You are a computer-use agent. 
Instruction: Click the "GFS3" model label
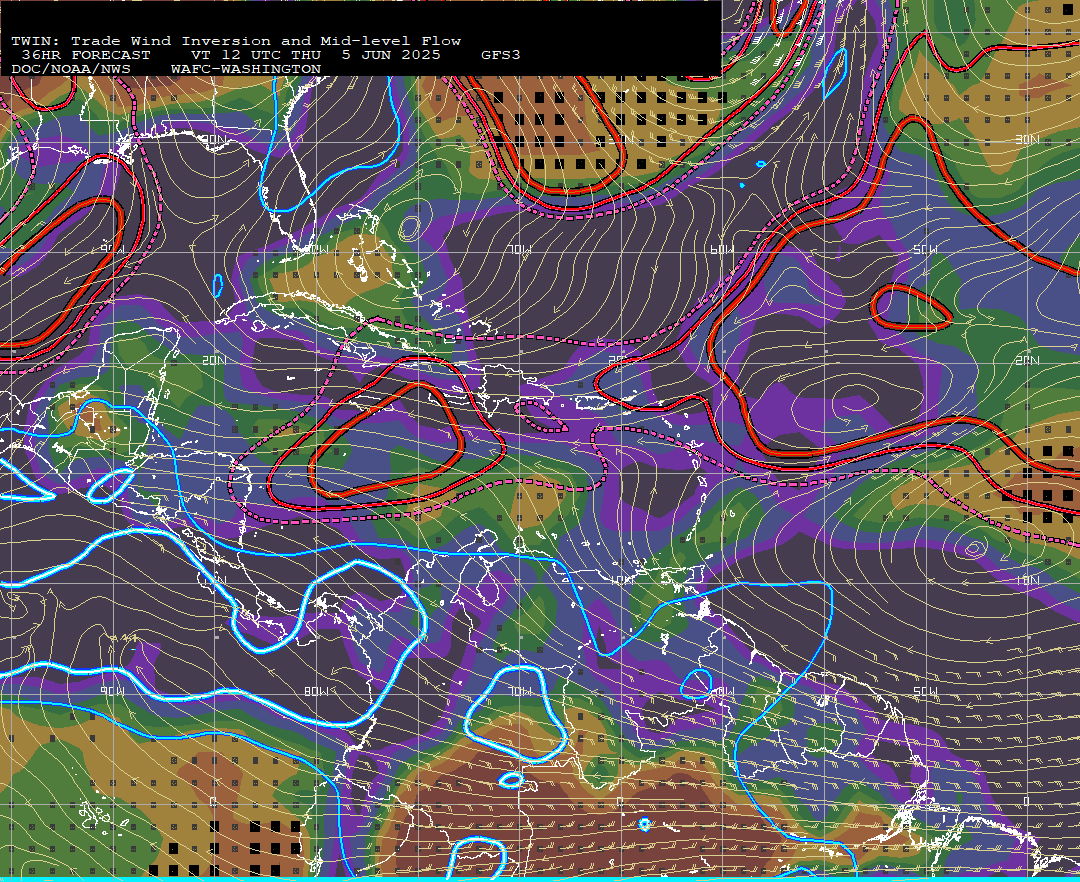click(501, 55)
